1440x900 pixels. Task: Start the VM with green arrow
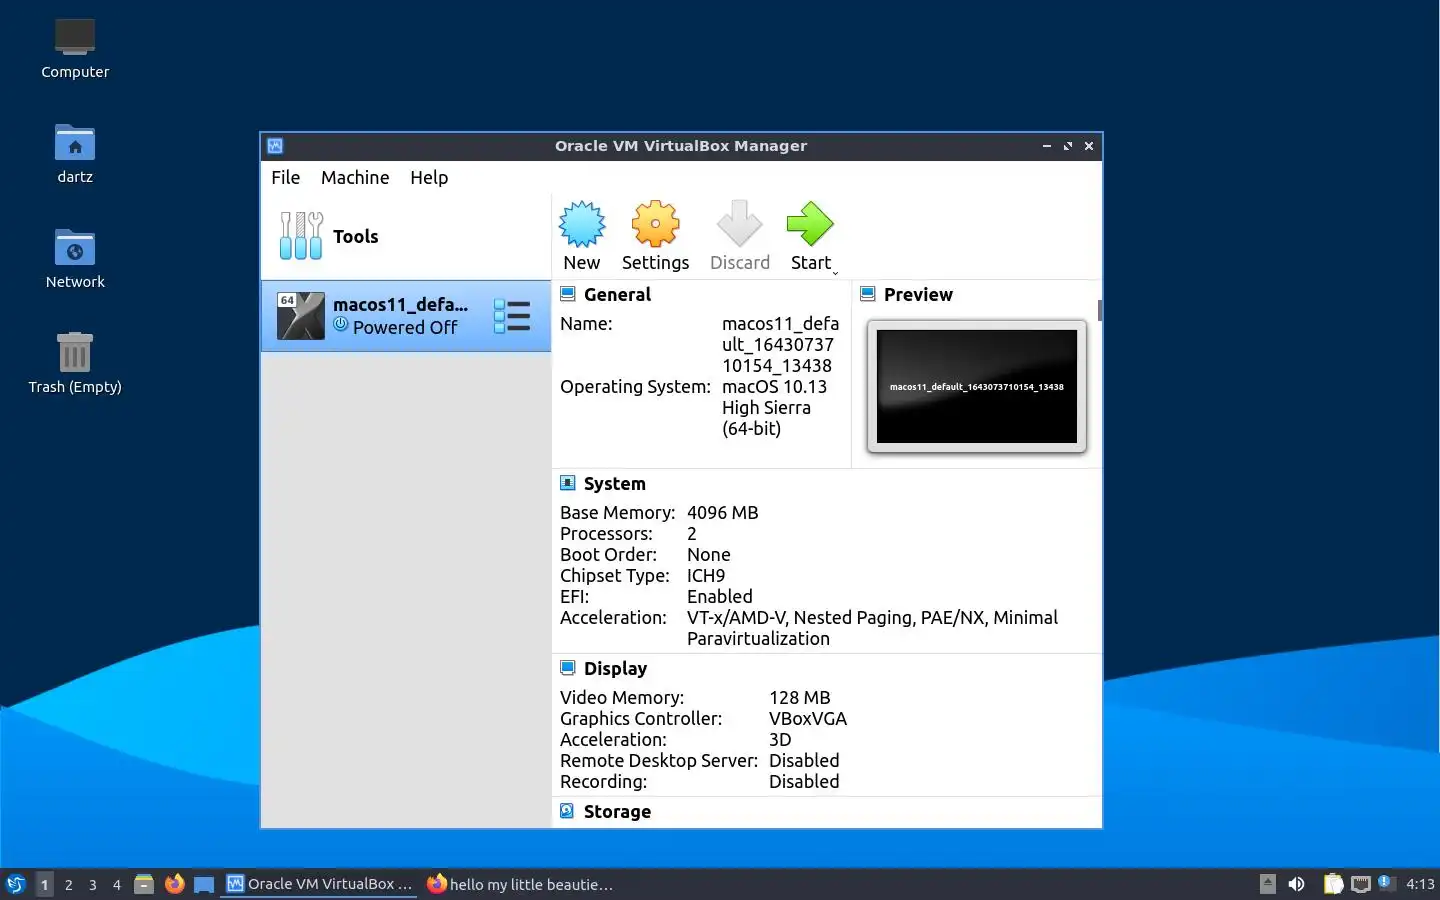810,224
